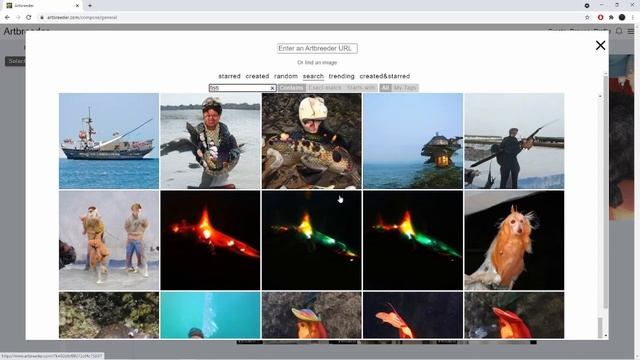Switch to the starred tab

tap(229, 76)
